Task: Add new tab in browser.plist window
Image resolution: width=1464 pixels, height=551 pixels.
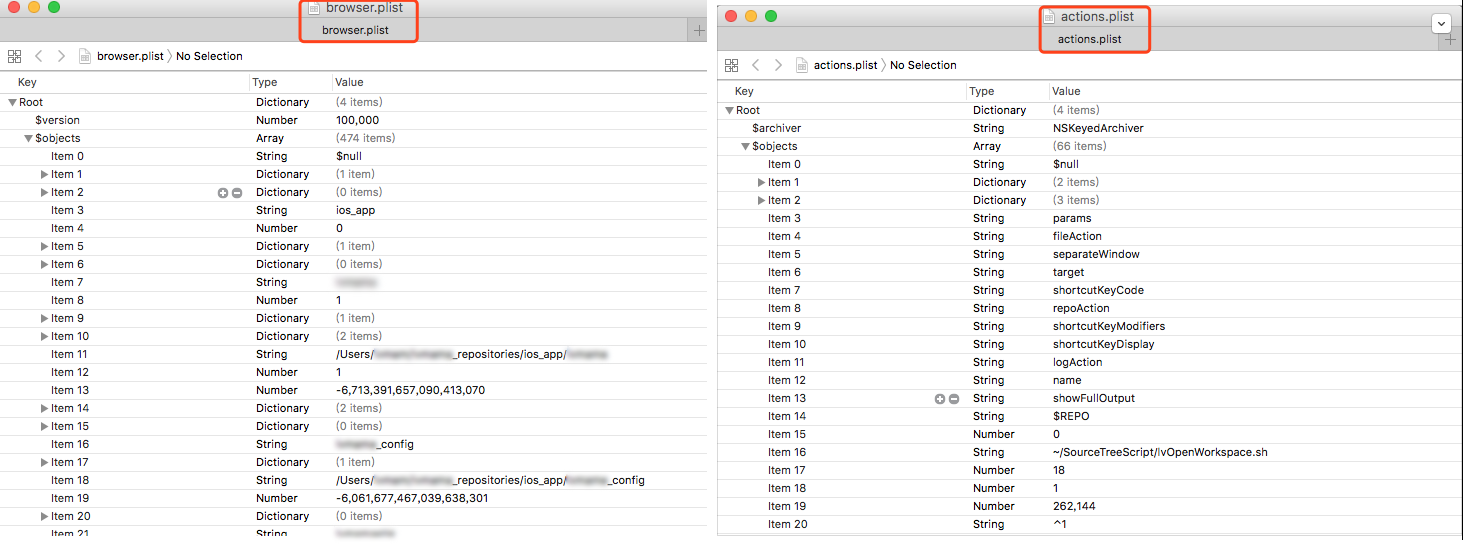Action: (699, 31)
